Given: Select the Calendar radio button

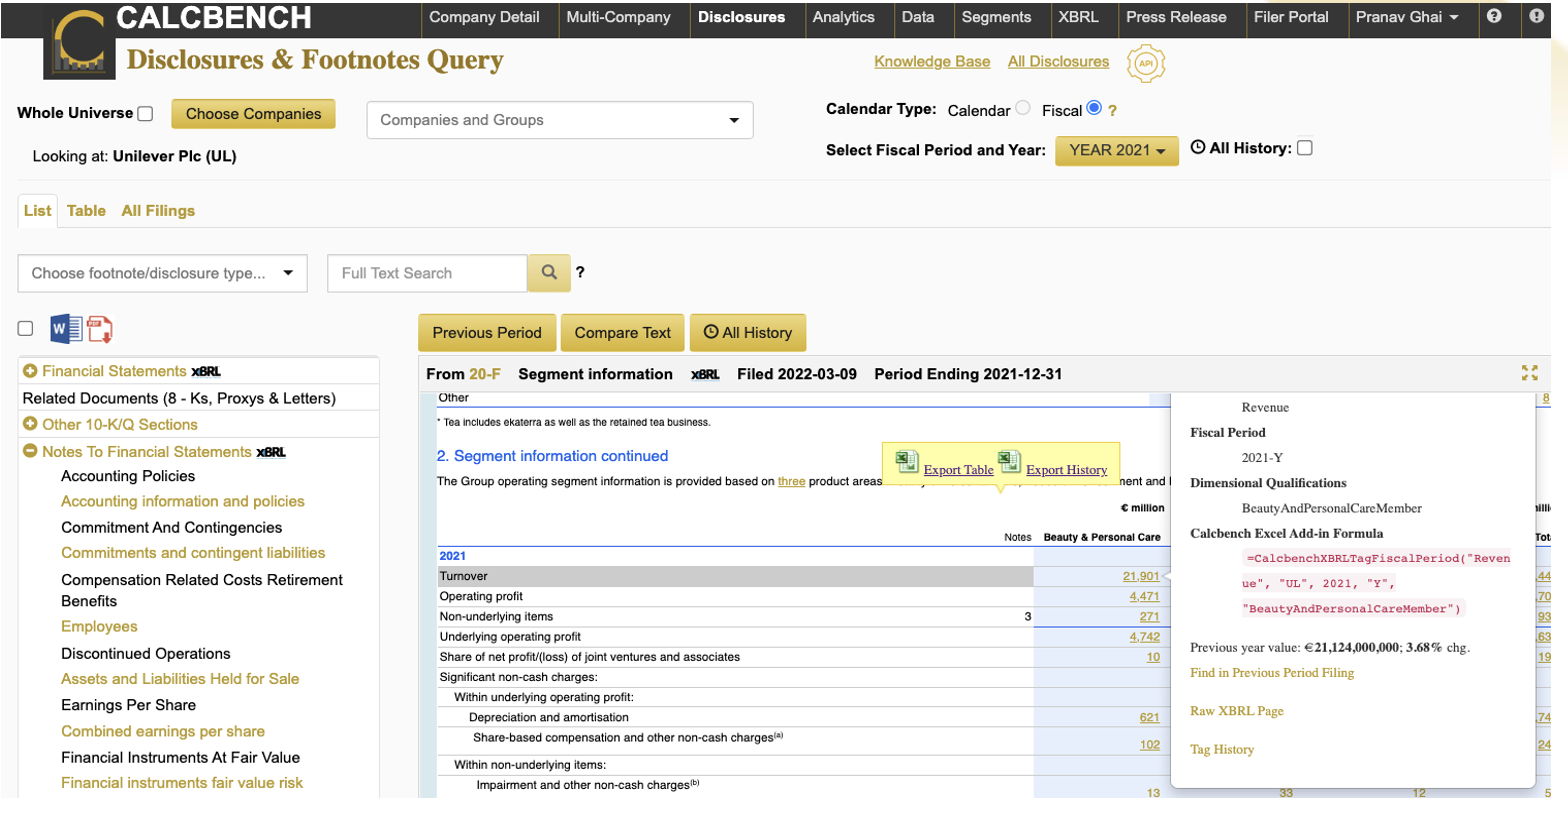Looking at the screenshot, I should click(x=1023, y=108).
